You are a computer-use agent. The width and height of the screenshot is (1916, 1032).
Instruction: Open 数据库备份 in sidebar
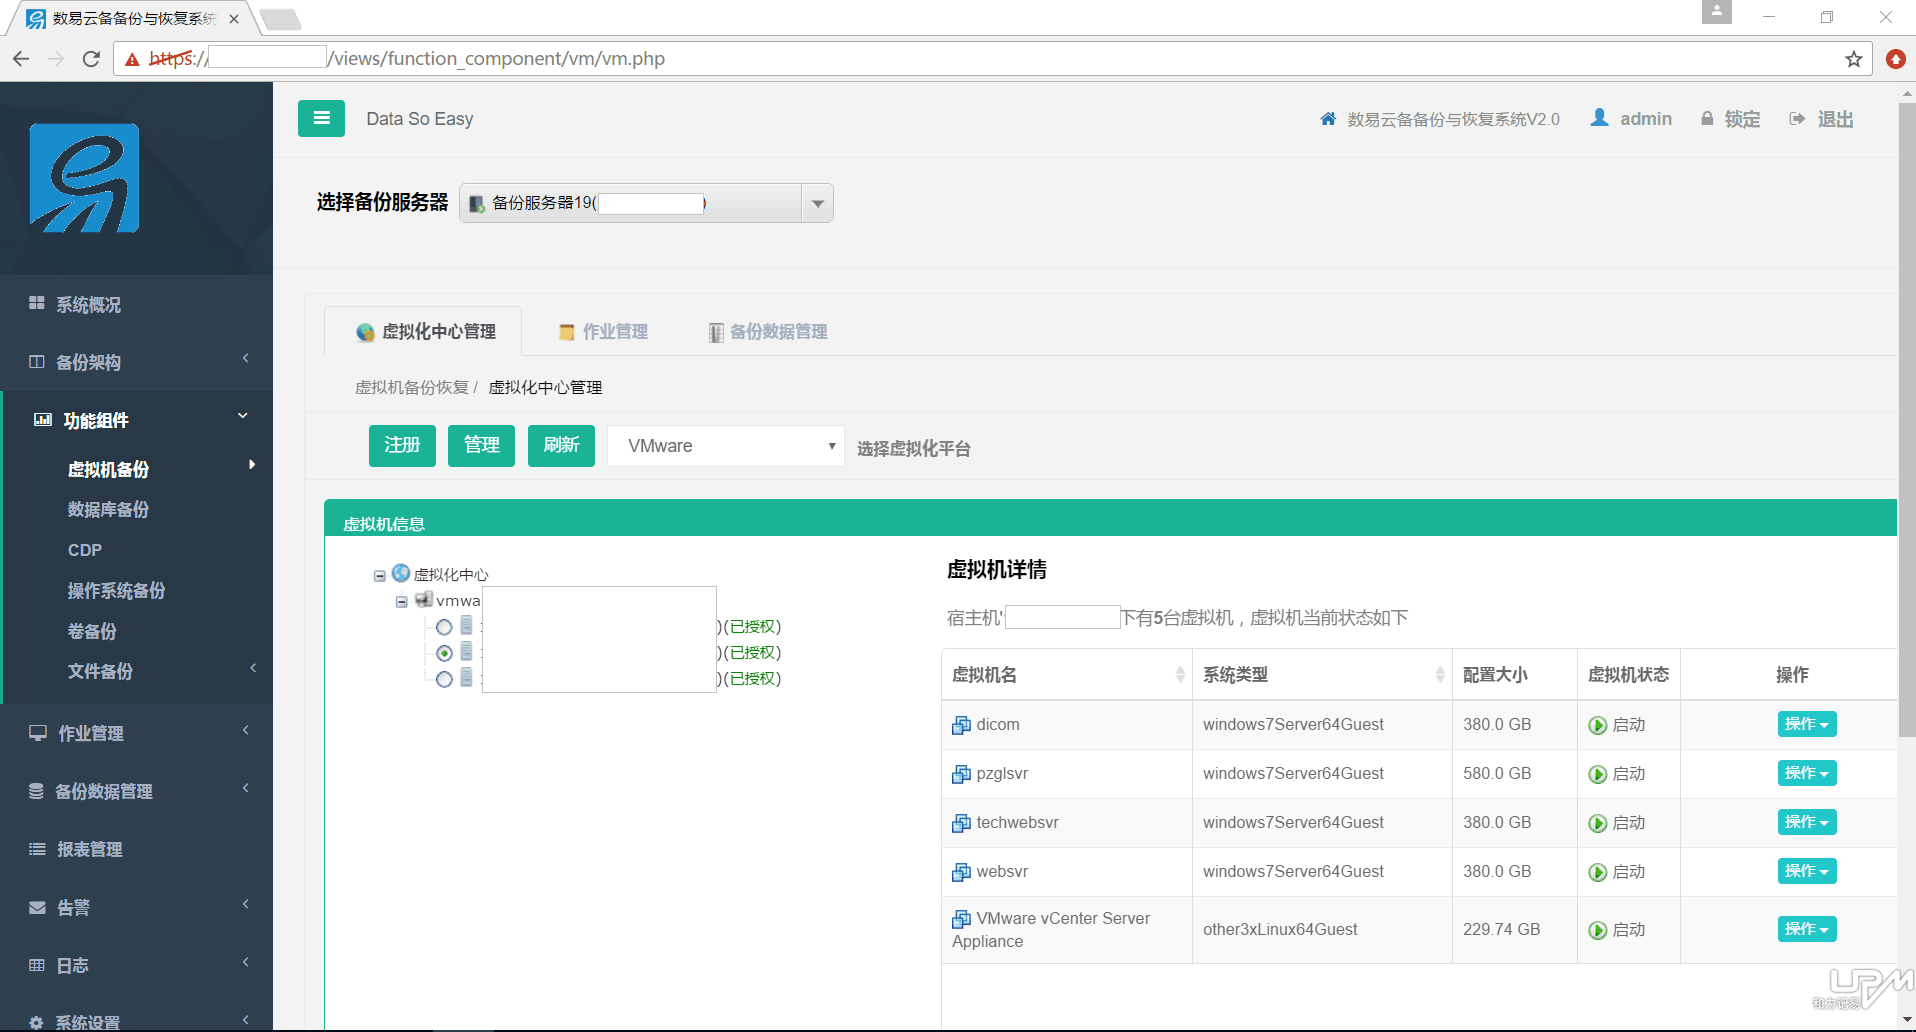tap(108, 509)
